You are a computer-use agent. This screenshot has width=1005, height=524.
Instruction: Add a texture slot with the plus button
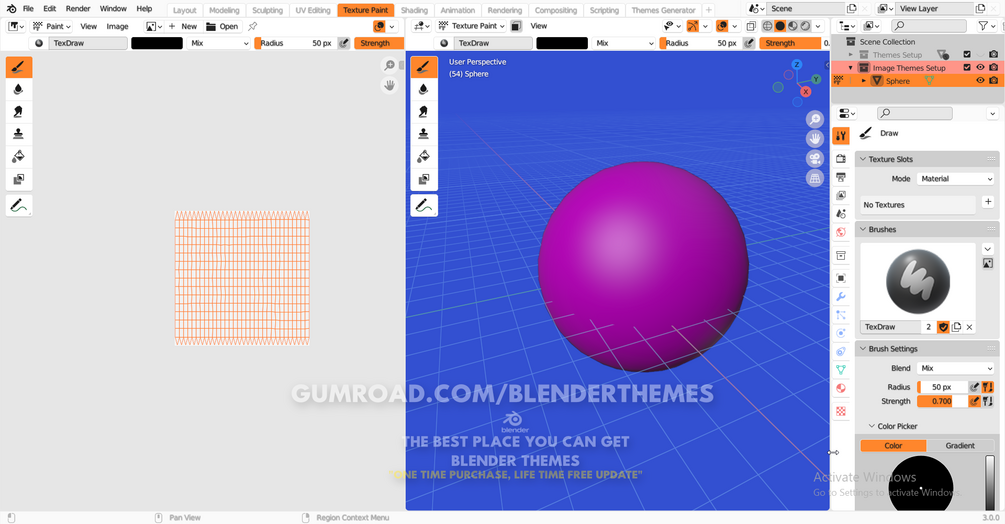(x=988, y=202)
